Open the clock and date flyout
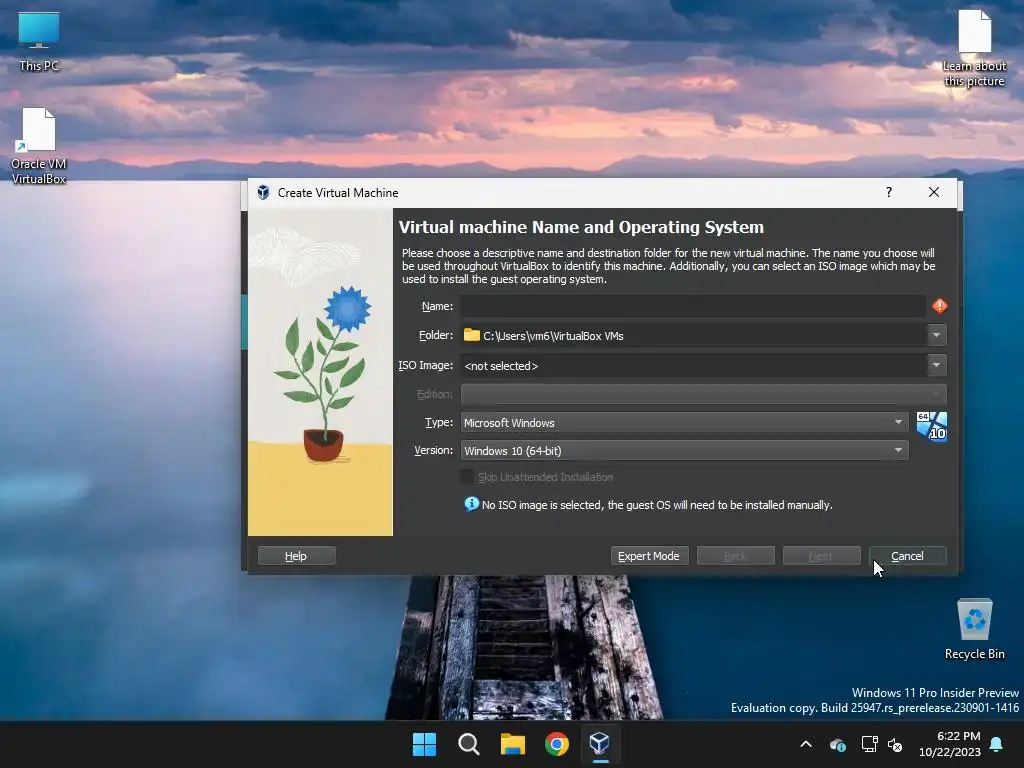The width and height of the screenshot is (1024, 768). pyautogui.click(x=950, y=744)
